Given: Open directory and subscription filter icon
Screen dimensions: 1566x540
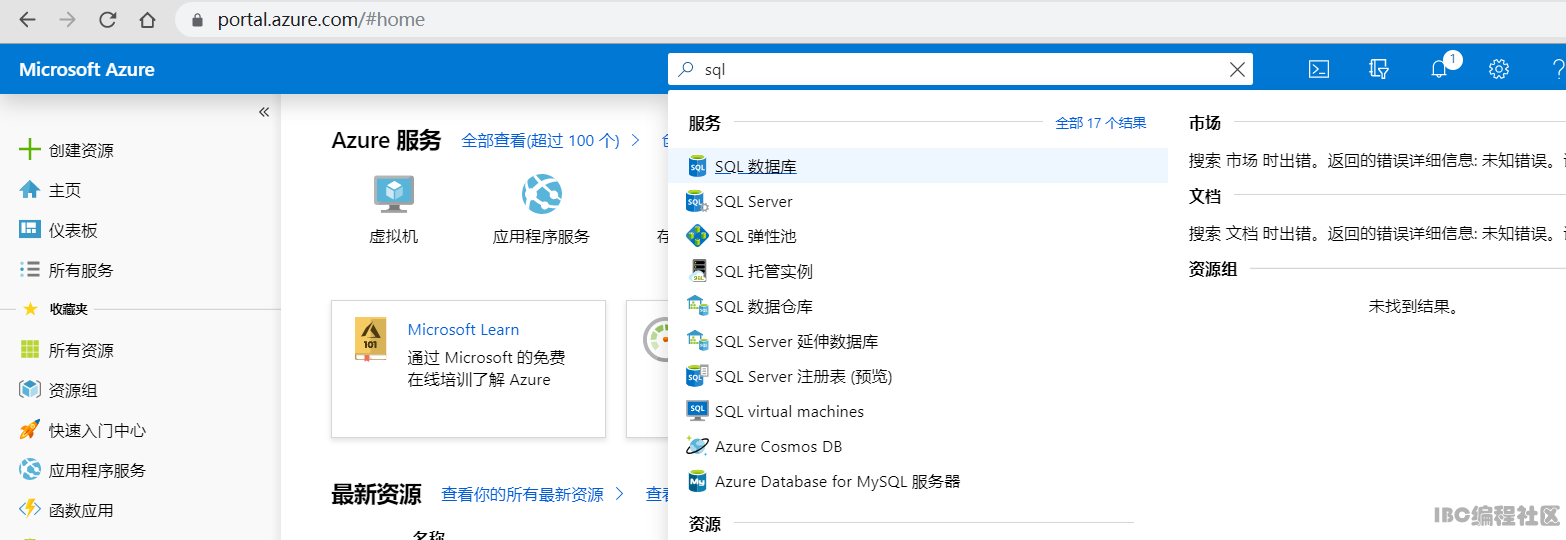Looking at the screenshot, I should [1379, 69].
